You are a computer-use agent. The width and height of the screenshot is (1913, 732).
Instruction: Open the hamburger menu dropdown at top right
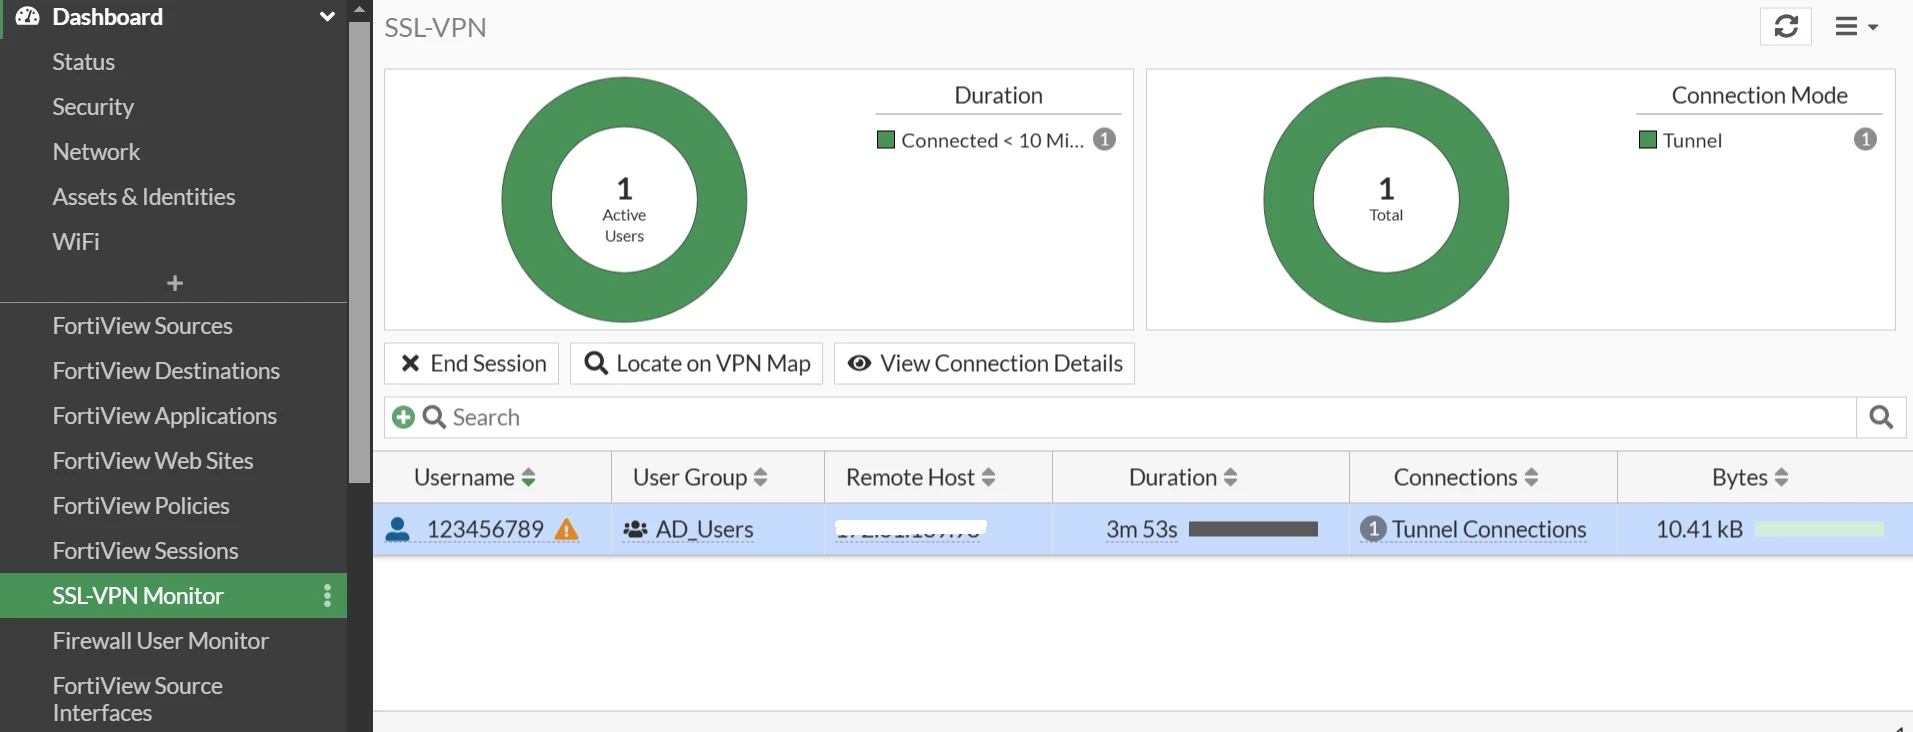point(1856,27)
